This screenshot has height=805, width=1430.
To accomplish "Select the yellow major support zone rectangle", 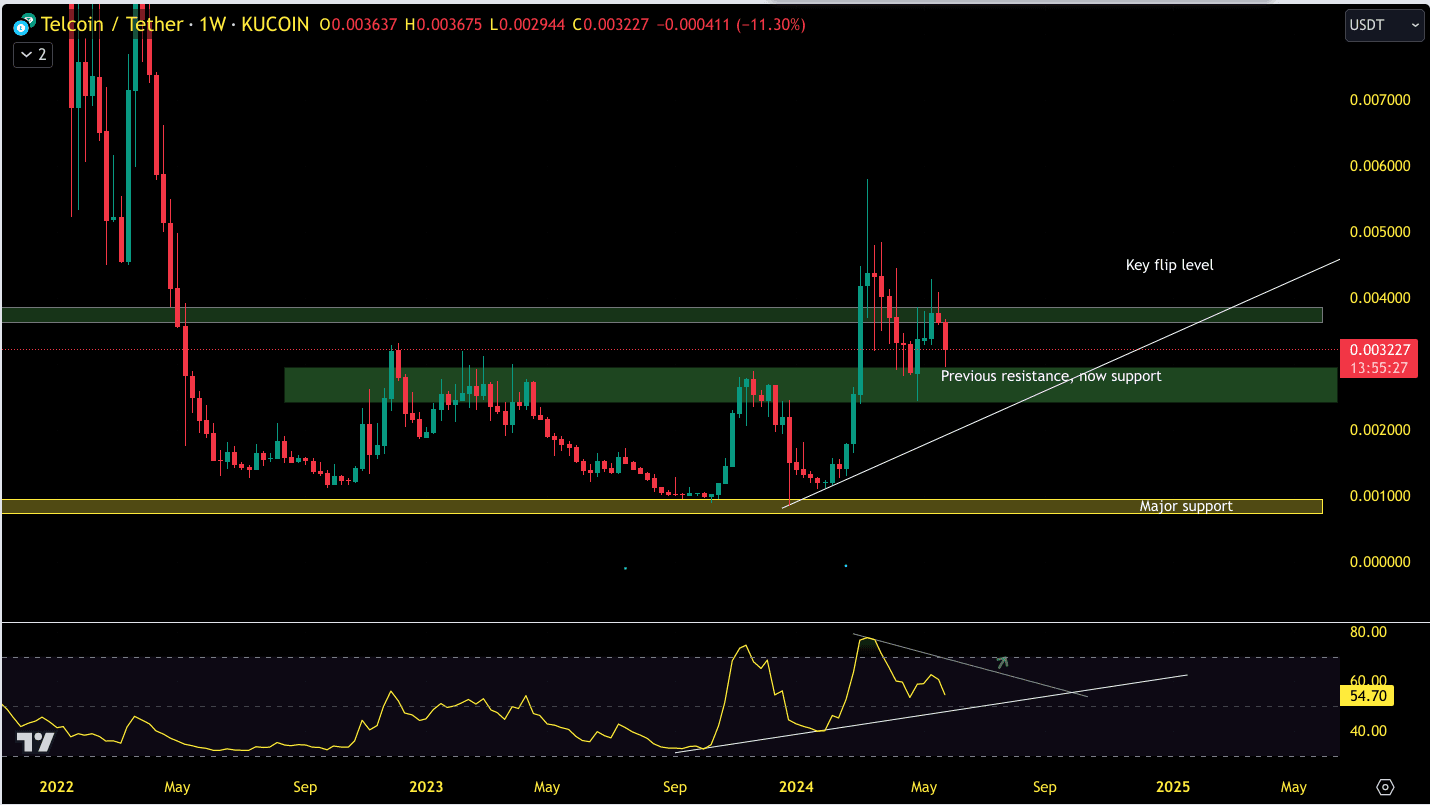I will (x=661, y=506).
